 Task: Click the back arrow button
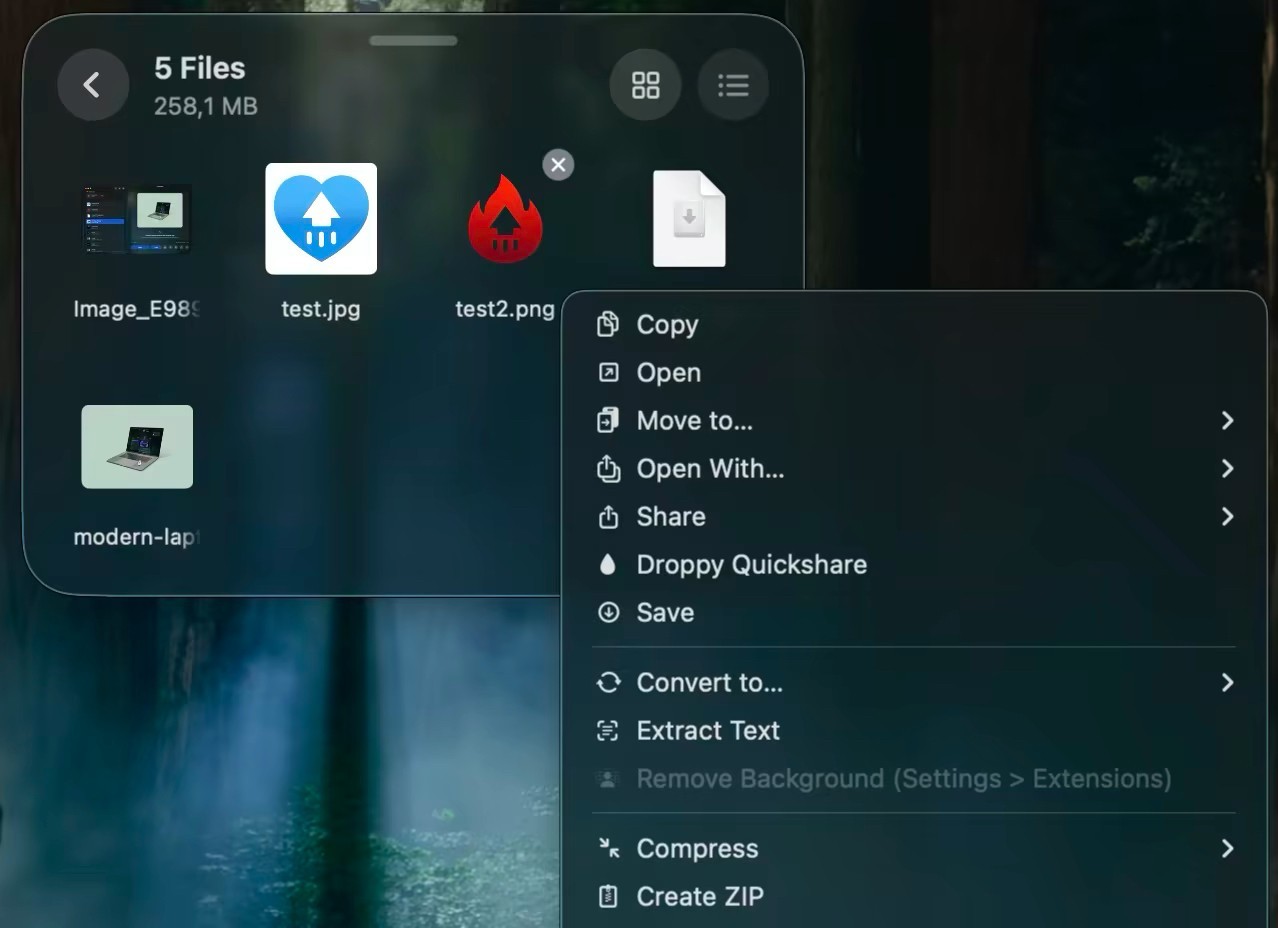[92, 85]
